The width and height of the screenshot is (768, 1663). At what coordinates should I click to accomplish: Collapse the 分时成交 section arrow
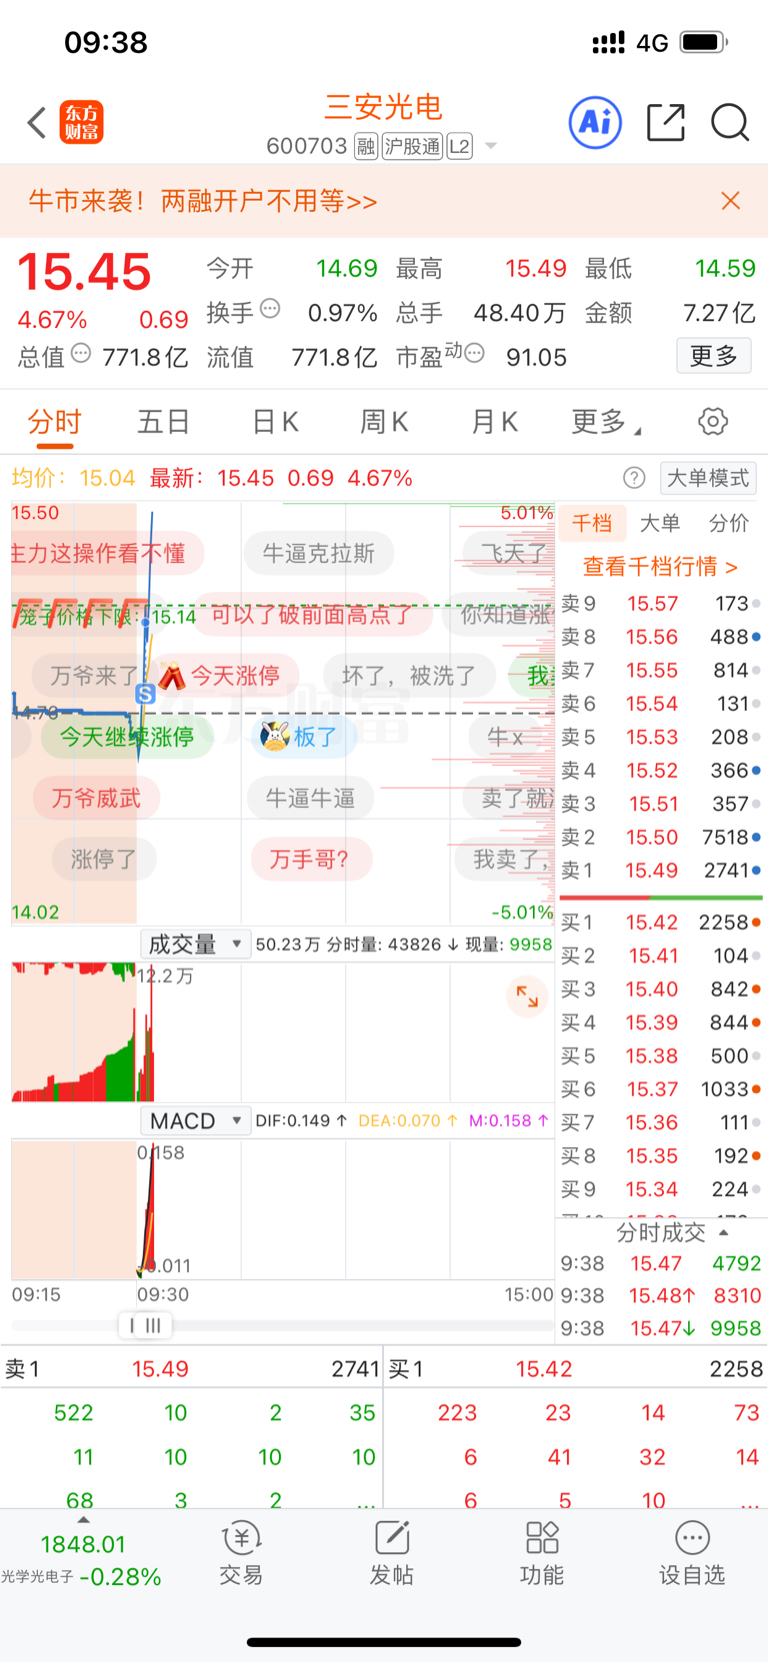point(724,1232)
